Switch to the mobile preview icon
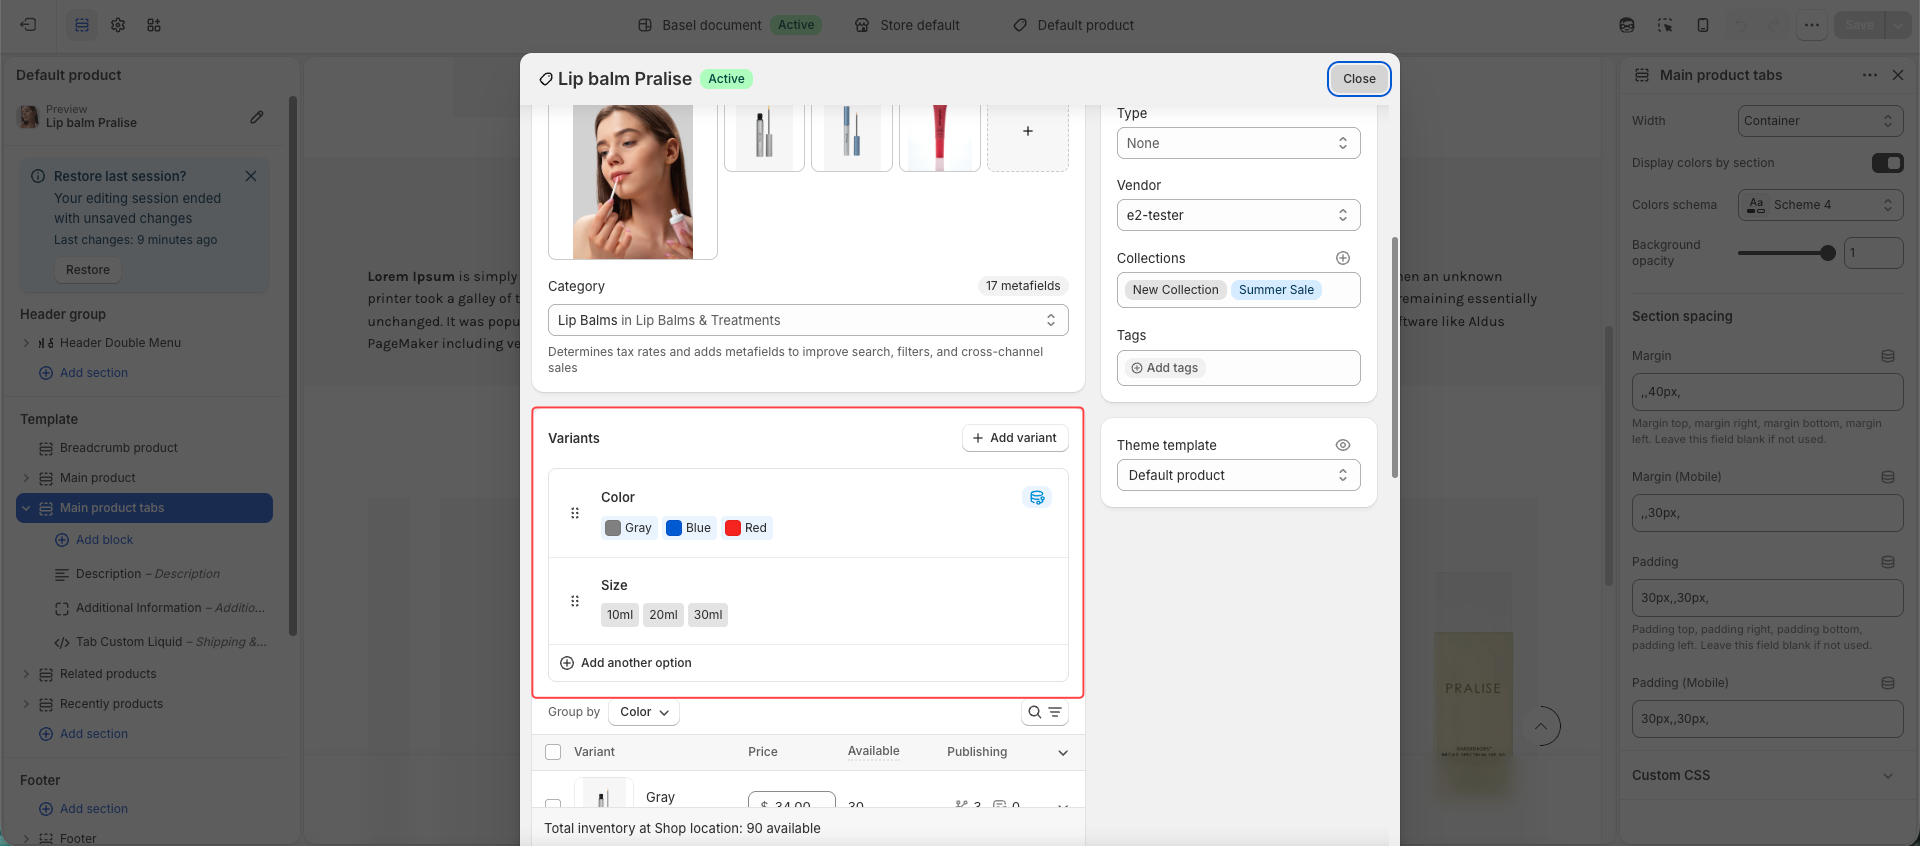 tap(1703, 25)
